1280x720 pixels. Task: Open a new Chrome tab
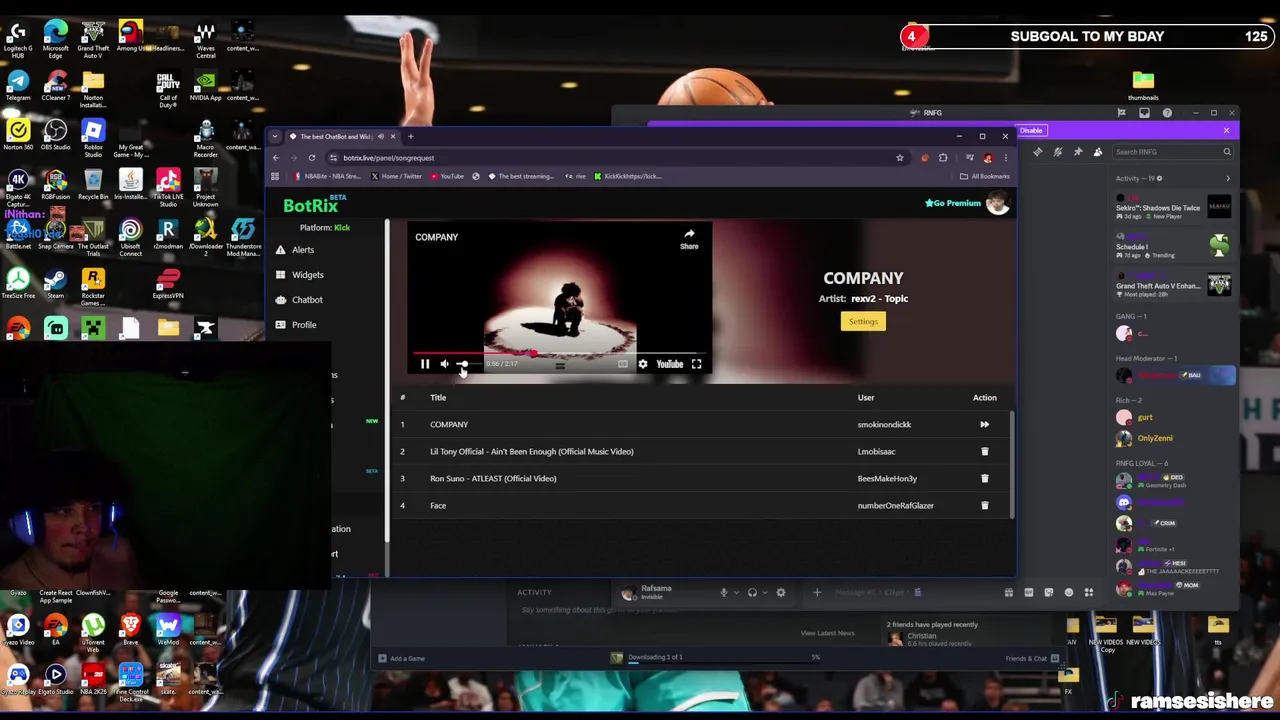[x=410, y=136]
